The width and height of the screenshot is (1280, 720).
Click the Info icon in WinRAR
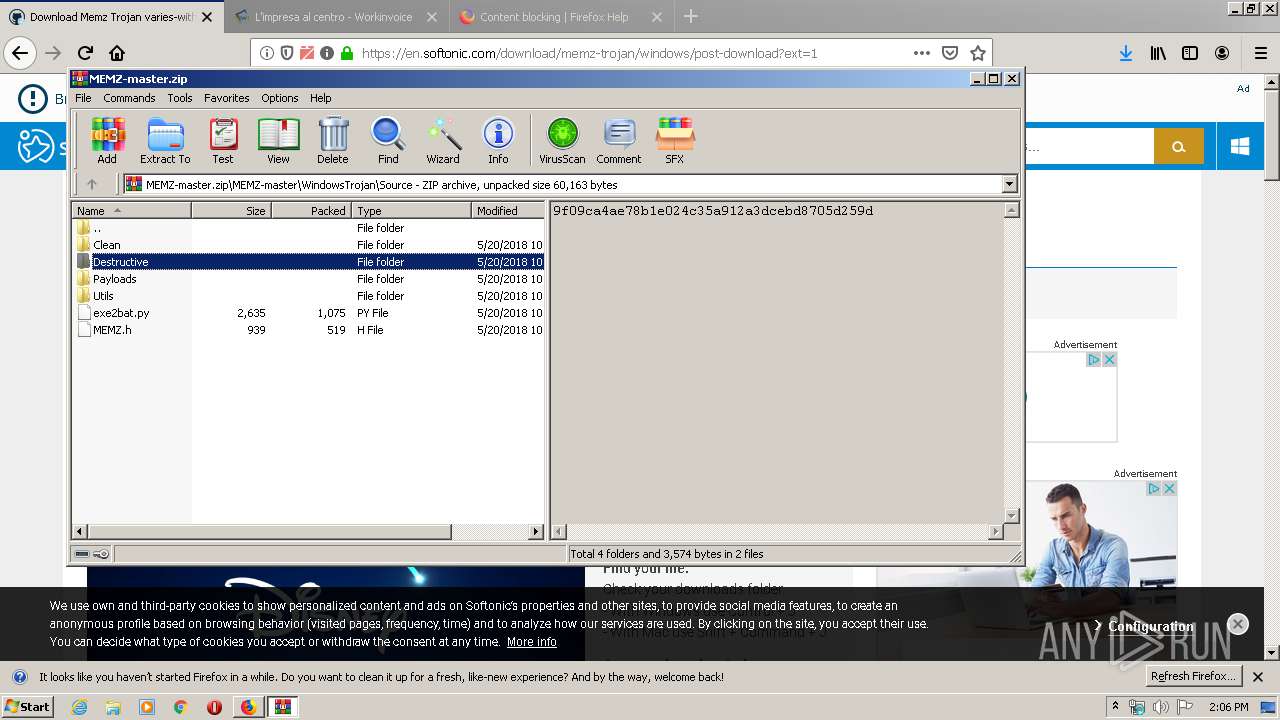click(498, 140)
